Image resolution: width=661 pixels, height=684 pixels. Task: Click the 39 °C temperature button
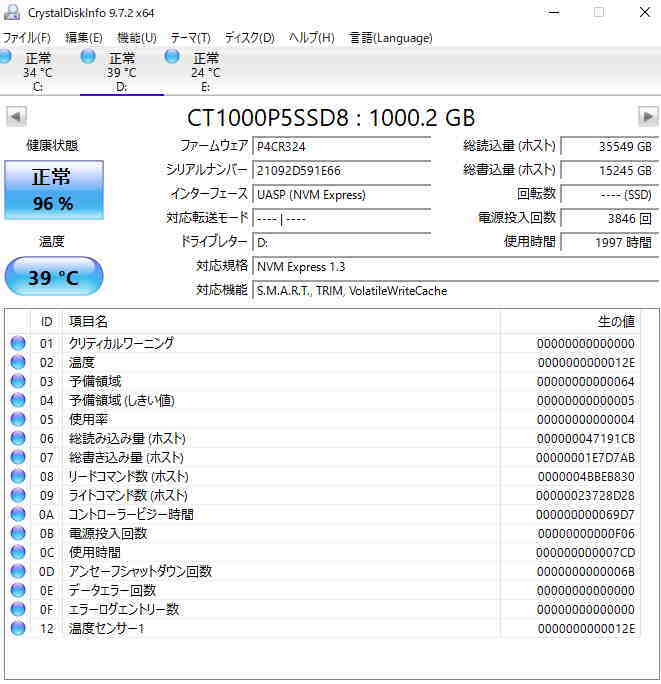(54, 277)
